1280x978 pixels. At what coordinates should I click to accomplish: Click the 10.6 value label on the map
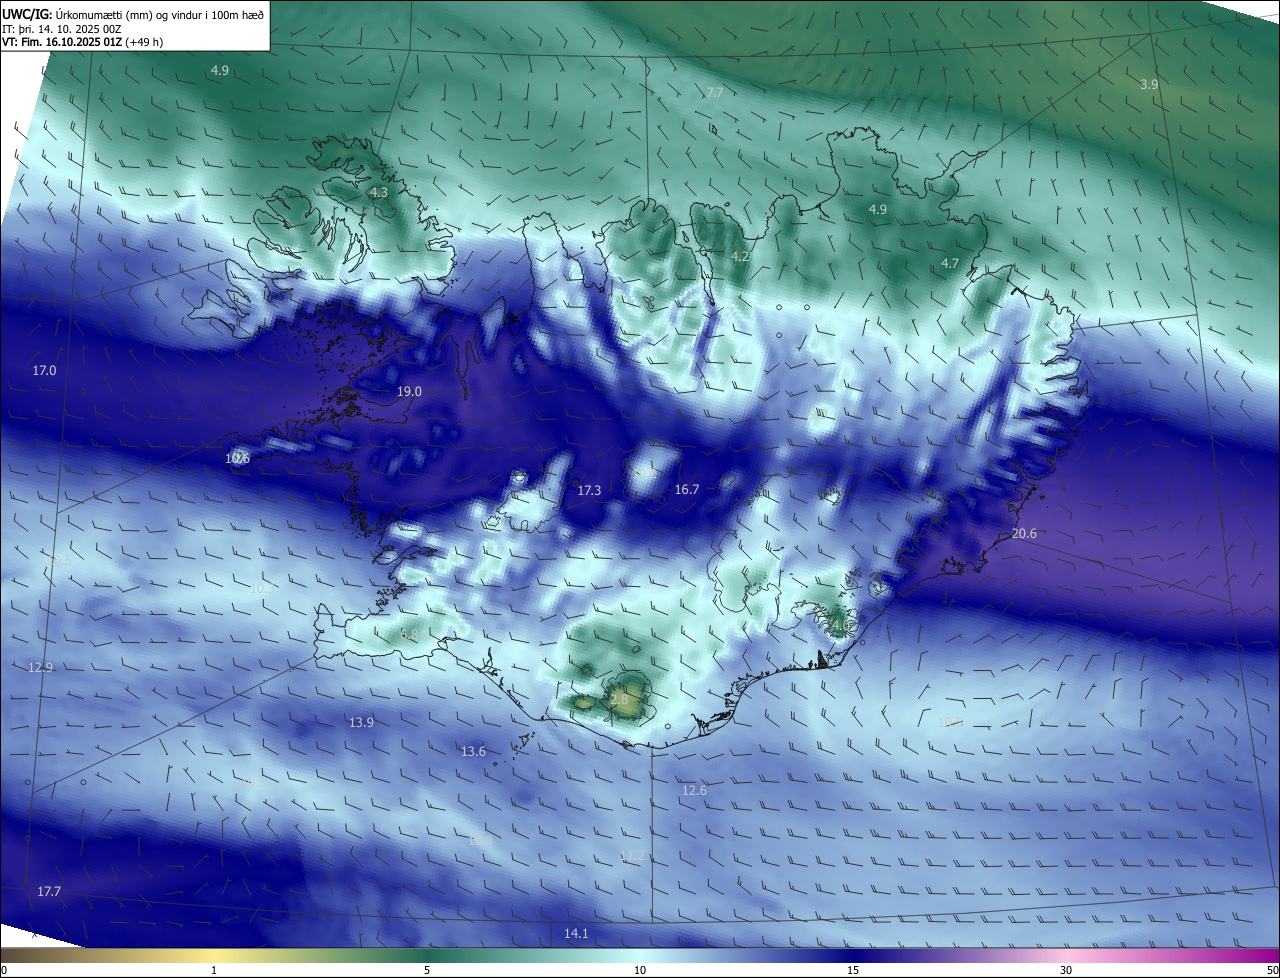tap(237, 459)
